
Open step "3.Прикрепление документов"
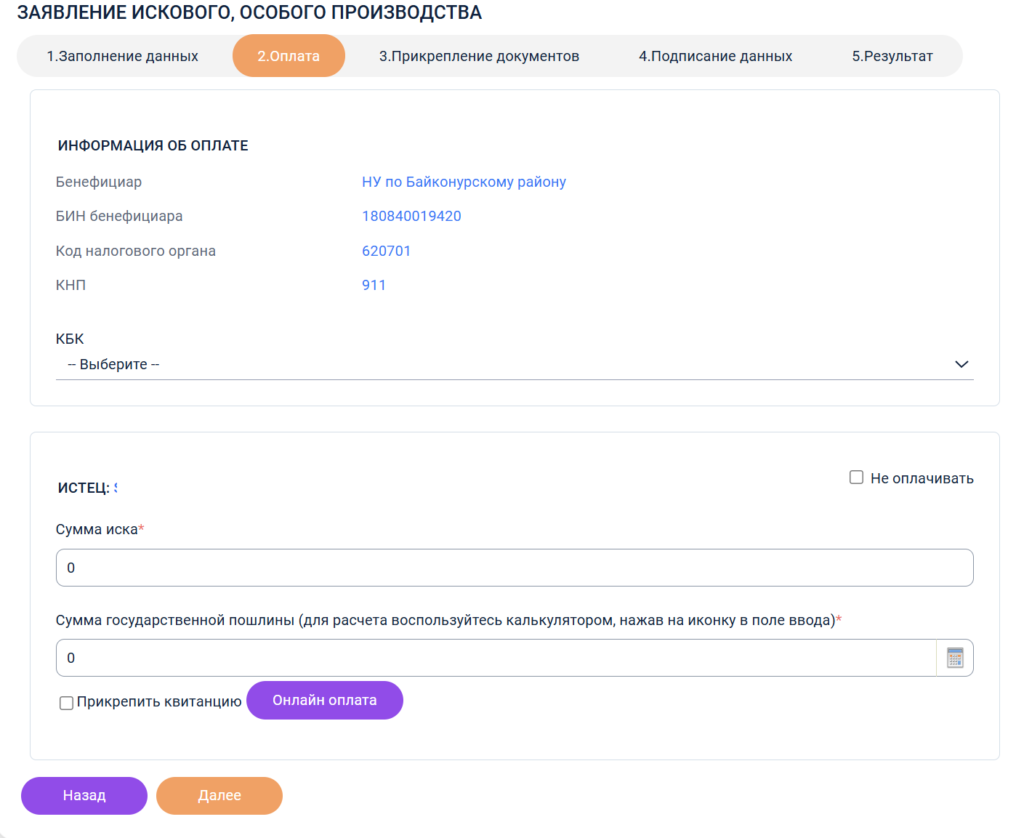(479, 56)
